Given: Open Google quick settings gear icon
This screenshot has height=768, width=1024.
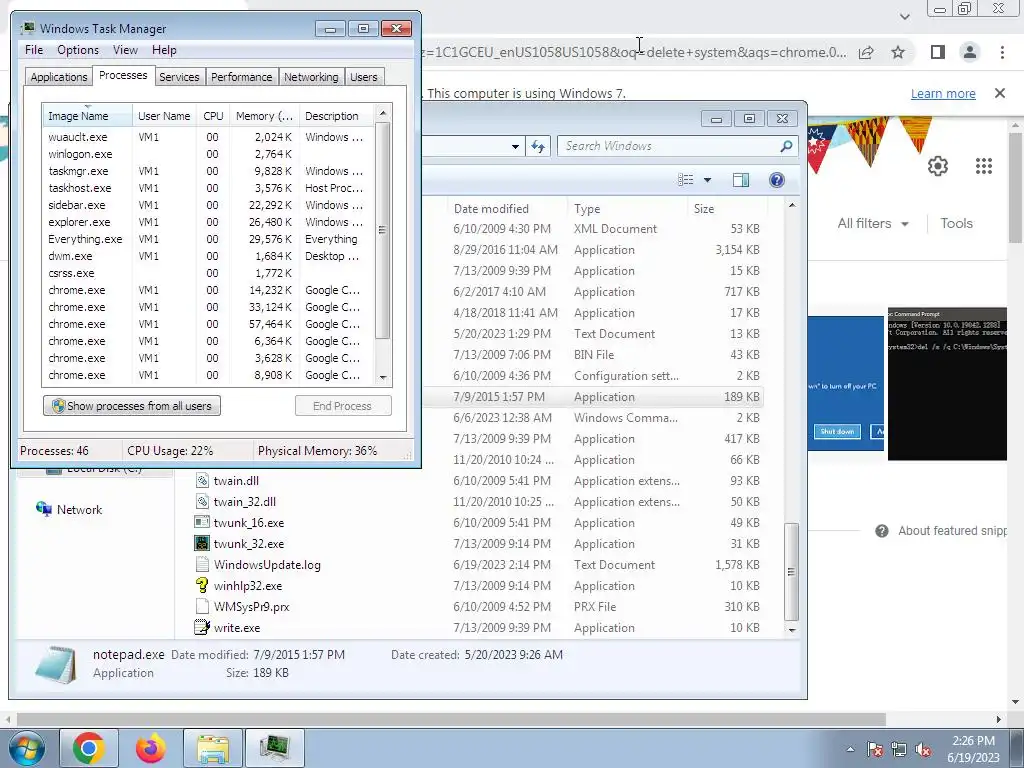Looking at the screenshot, I should pyautogui.click(x=938, y=166).
